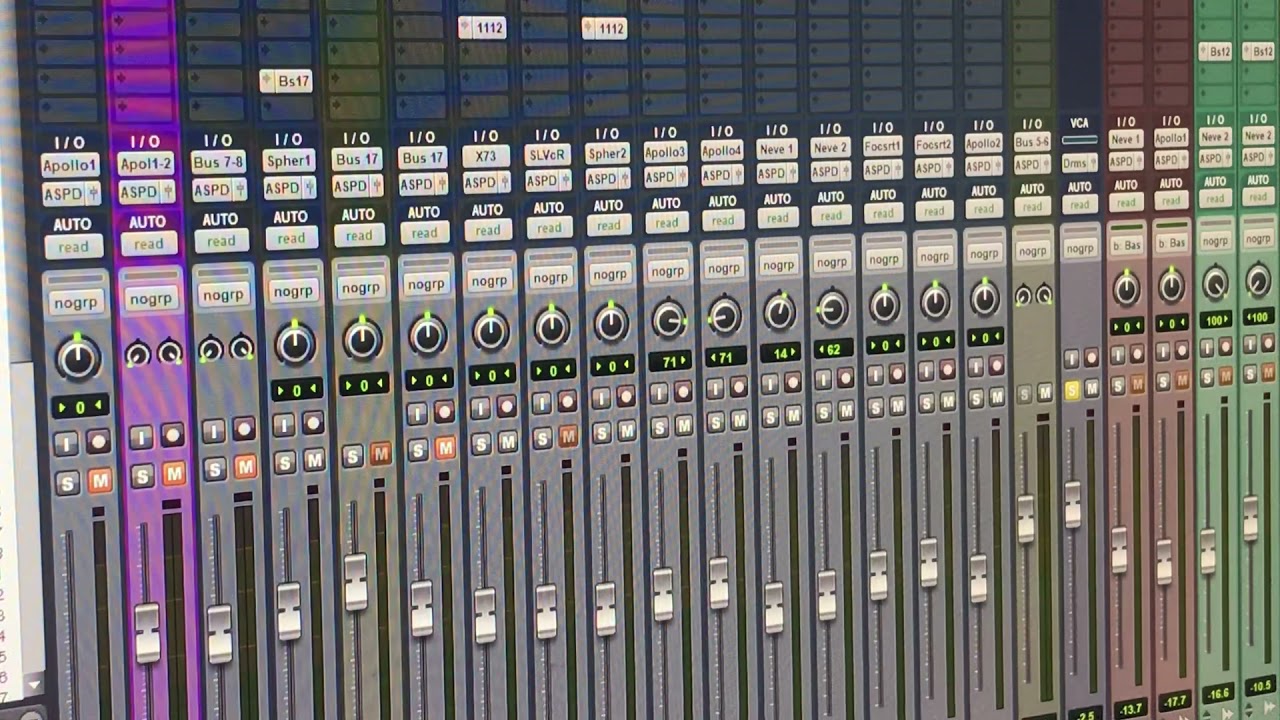Arm record on the Focsrt1 track
The width and height of the screenshot is (1280, 720).
click(897, 373)
